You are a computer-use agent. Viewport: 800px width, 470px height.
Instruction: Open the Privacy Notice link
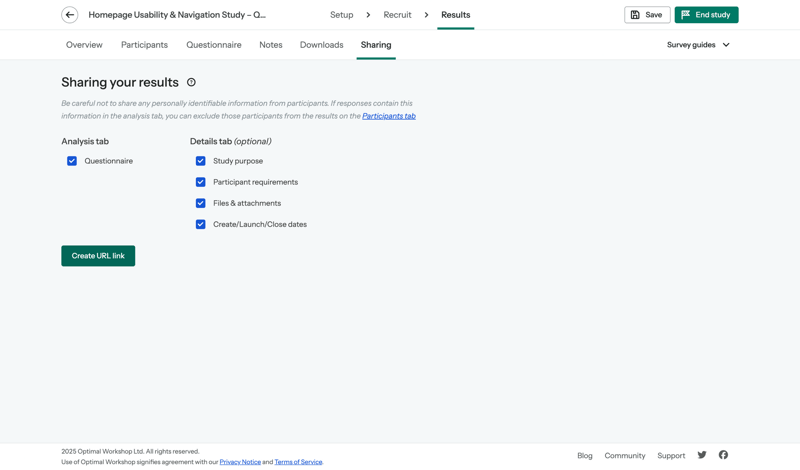click(240, 462)
